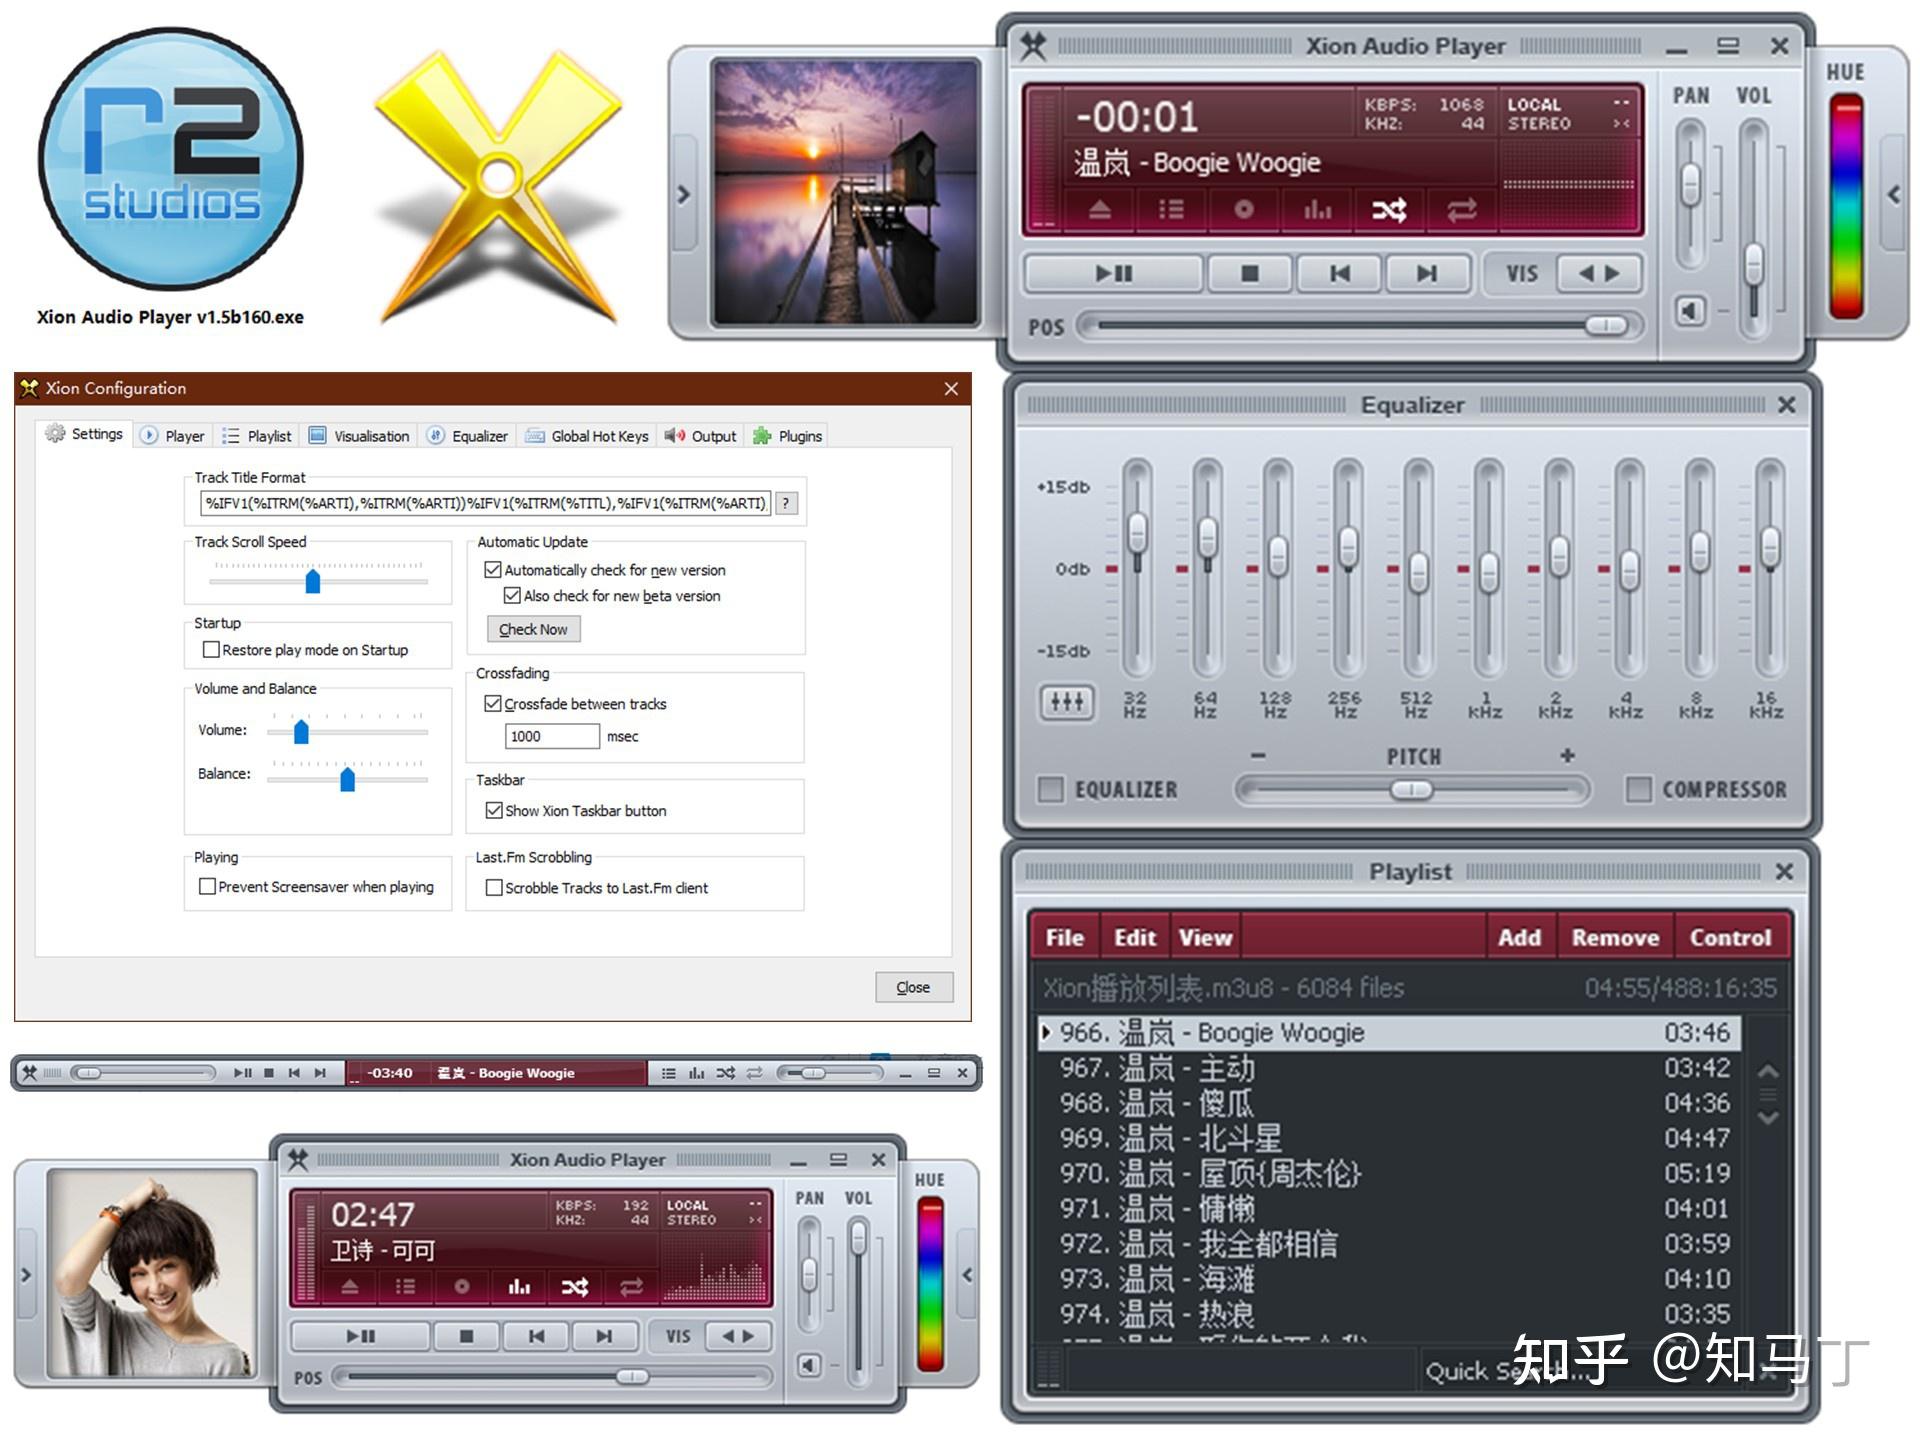The width and height of the screenshot is (1920, 1440).
Task: Click the disc icon in the bottom player display
Action: [x=462, y=1287]
